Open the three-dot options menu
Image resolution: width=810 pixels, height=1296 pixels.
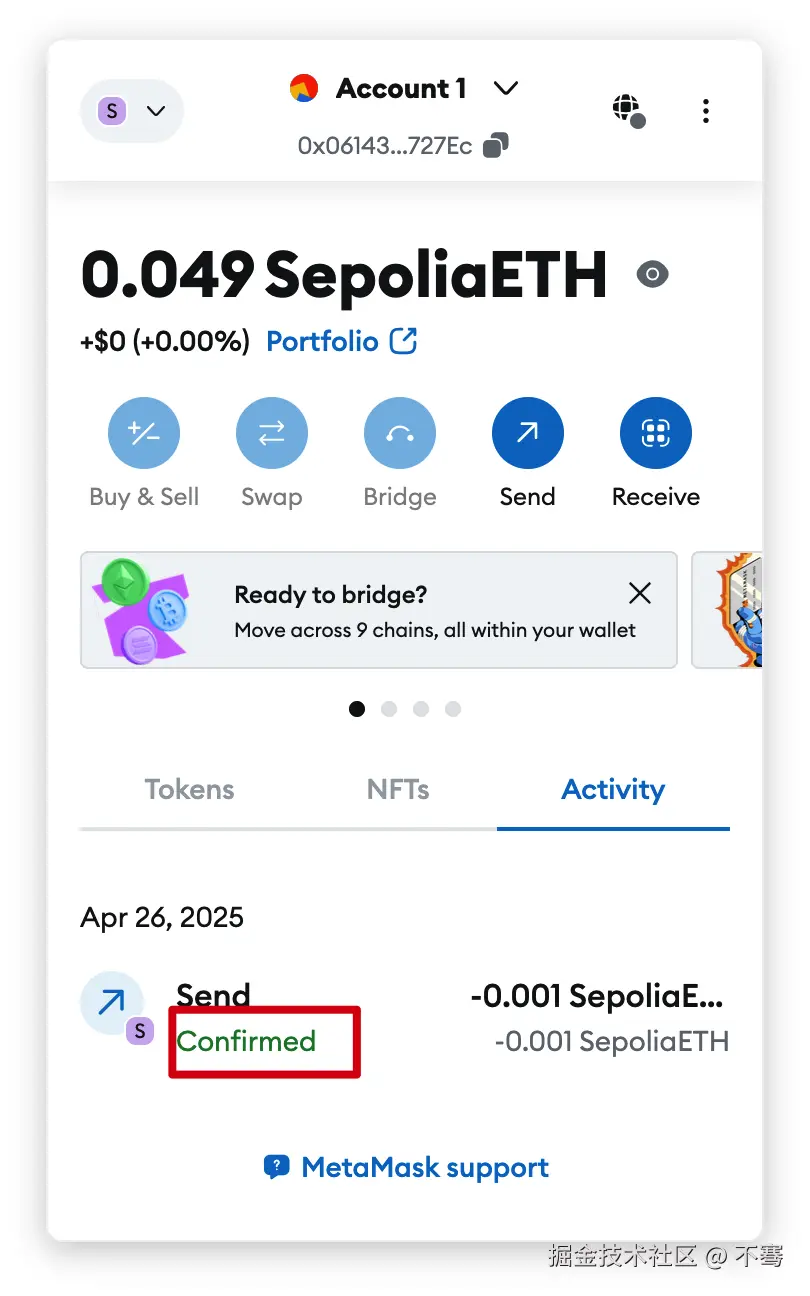point(706,110)
